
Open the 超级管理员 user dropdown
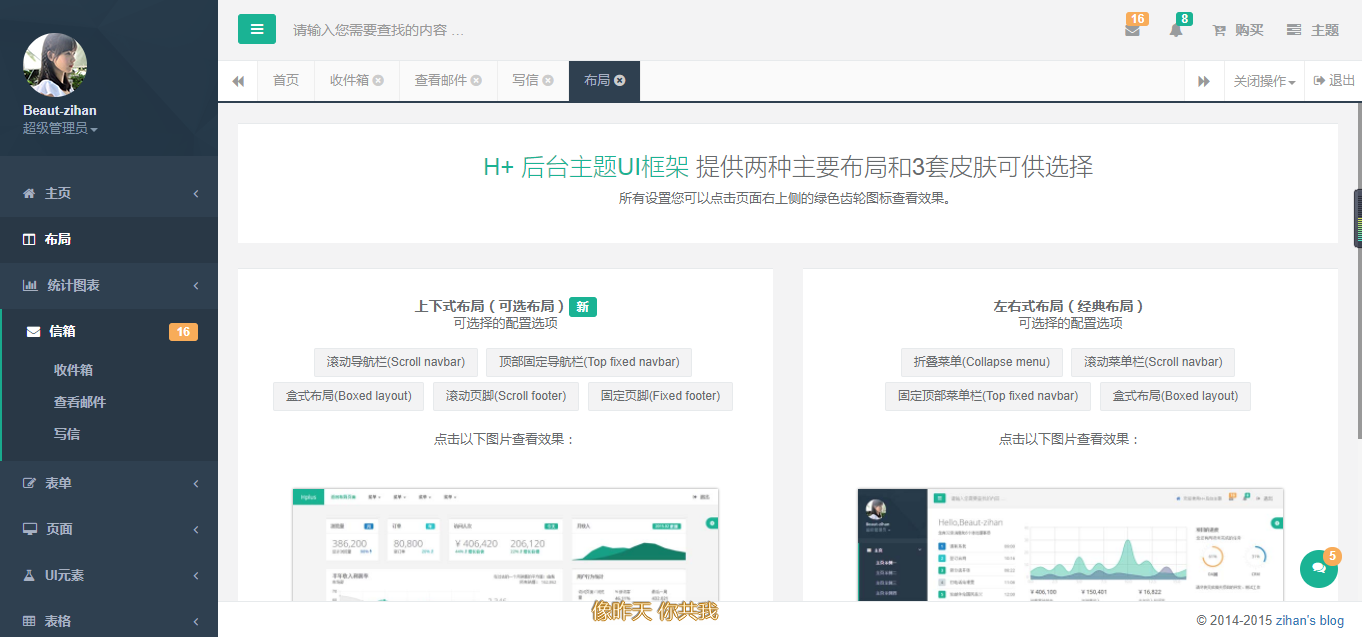60,128
